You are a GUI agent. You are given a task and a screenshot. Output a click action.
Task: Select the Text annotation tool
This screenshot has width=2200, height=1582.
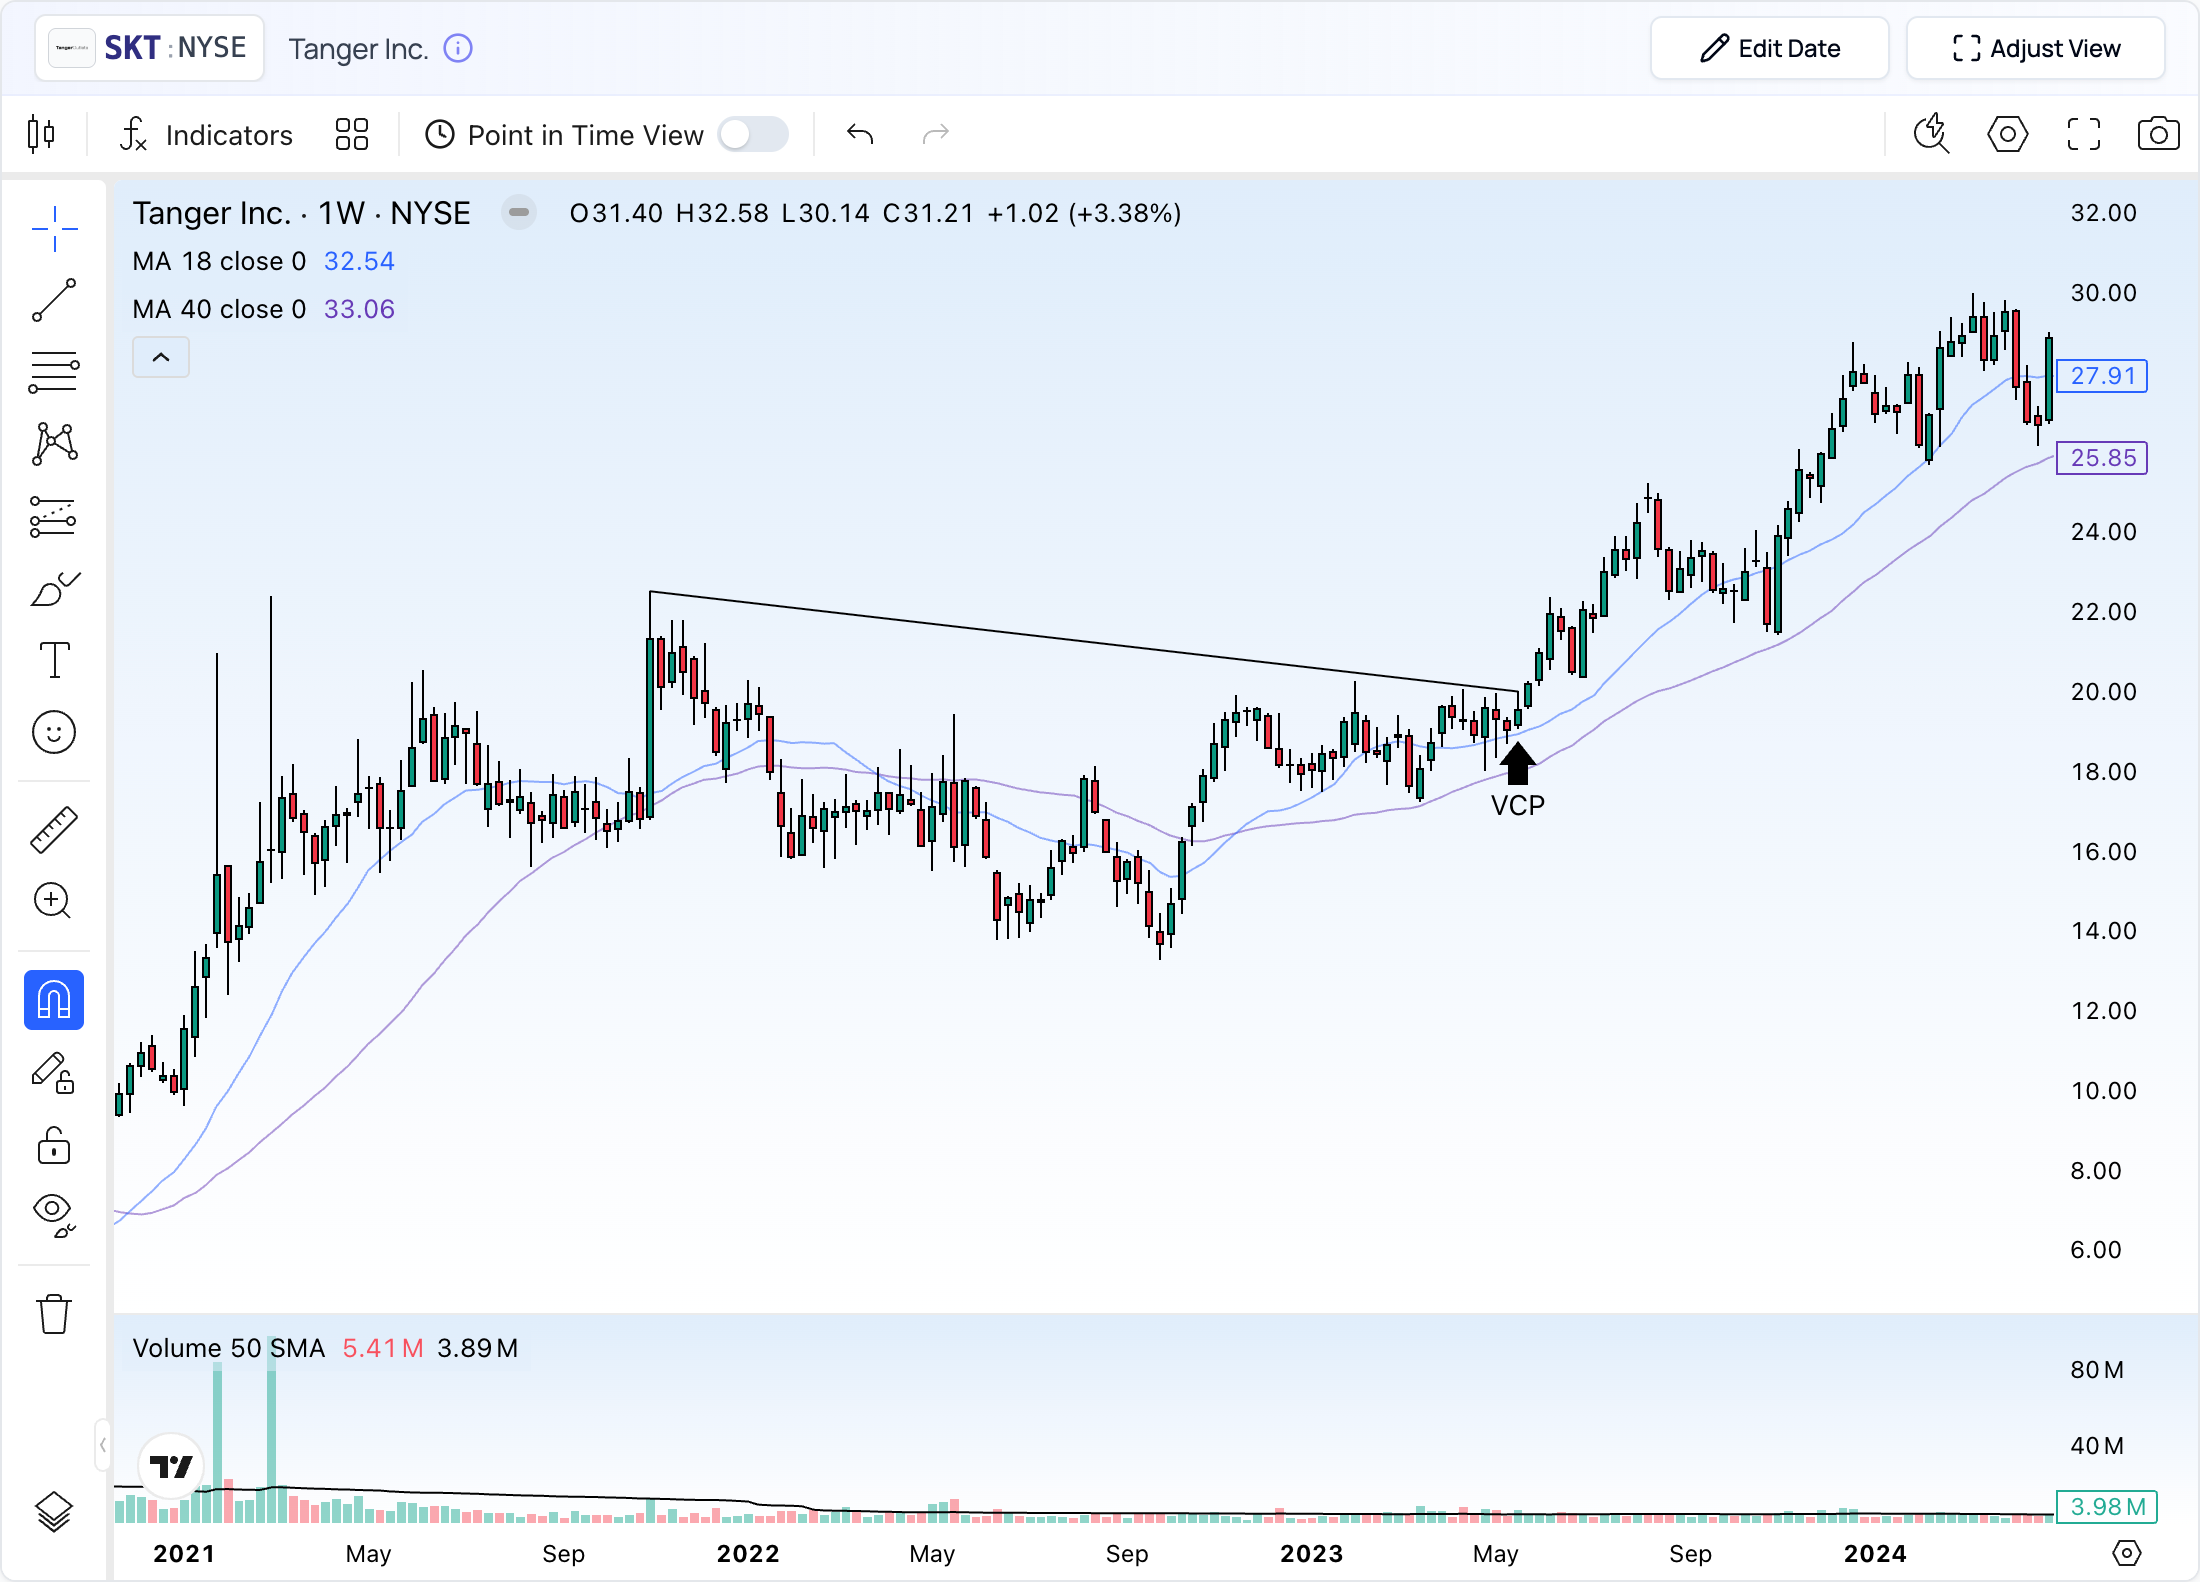(x=54, y=660)
